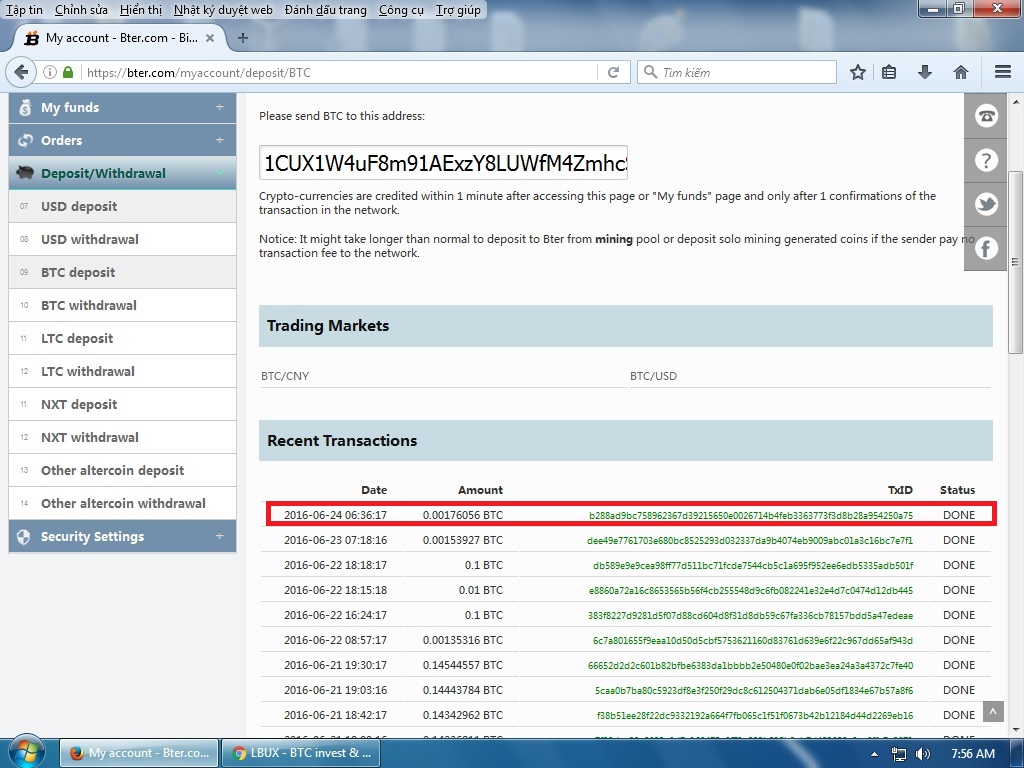Go to USD withdrawal page
The width and height of the screenshot is (1024, 768).
click(x=122, y=239)
